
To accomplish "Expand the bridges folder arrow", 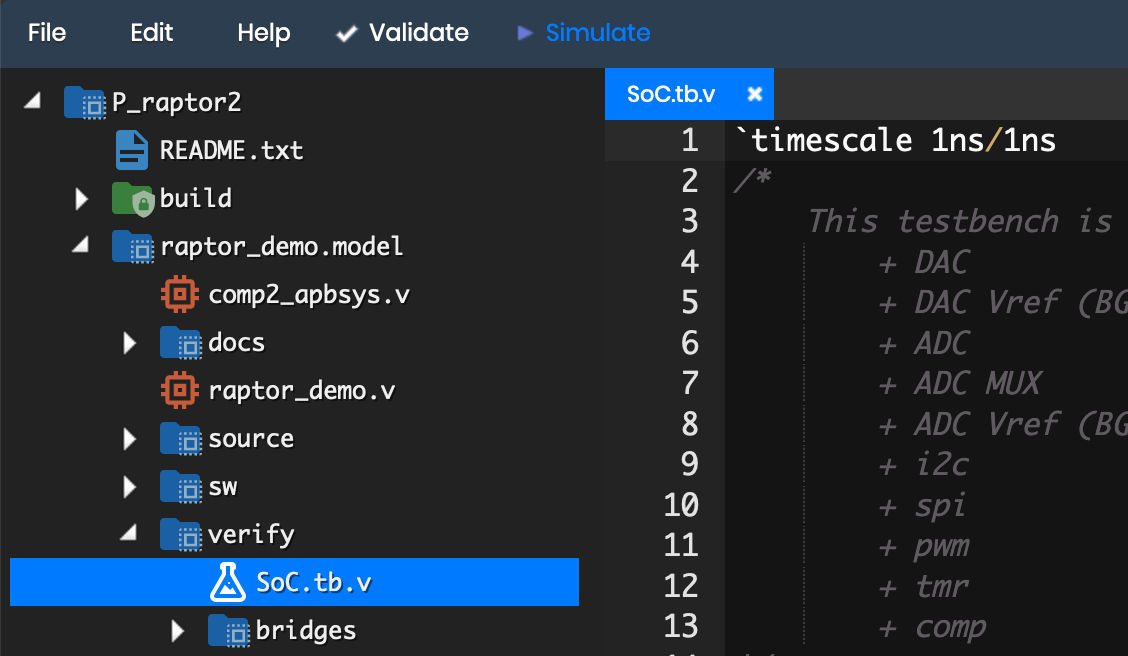I will coord(178,631).
